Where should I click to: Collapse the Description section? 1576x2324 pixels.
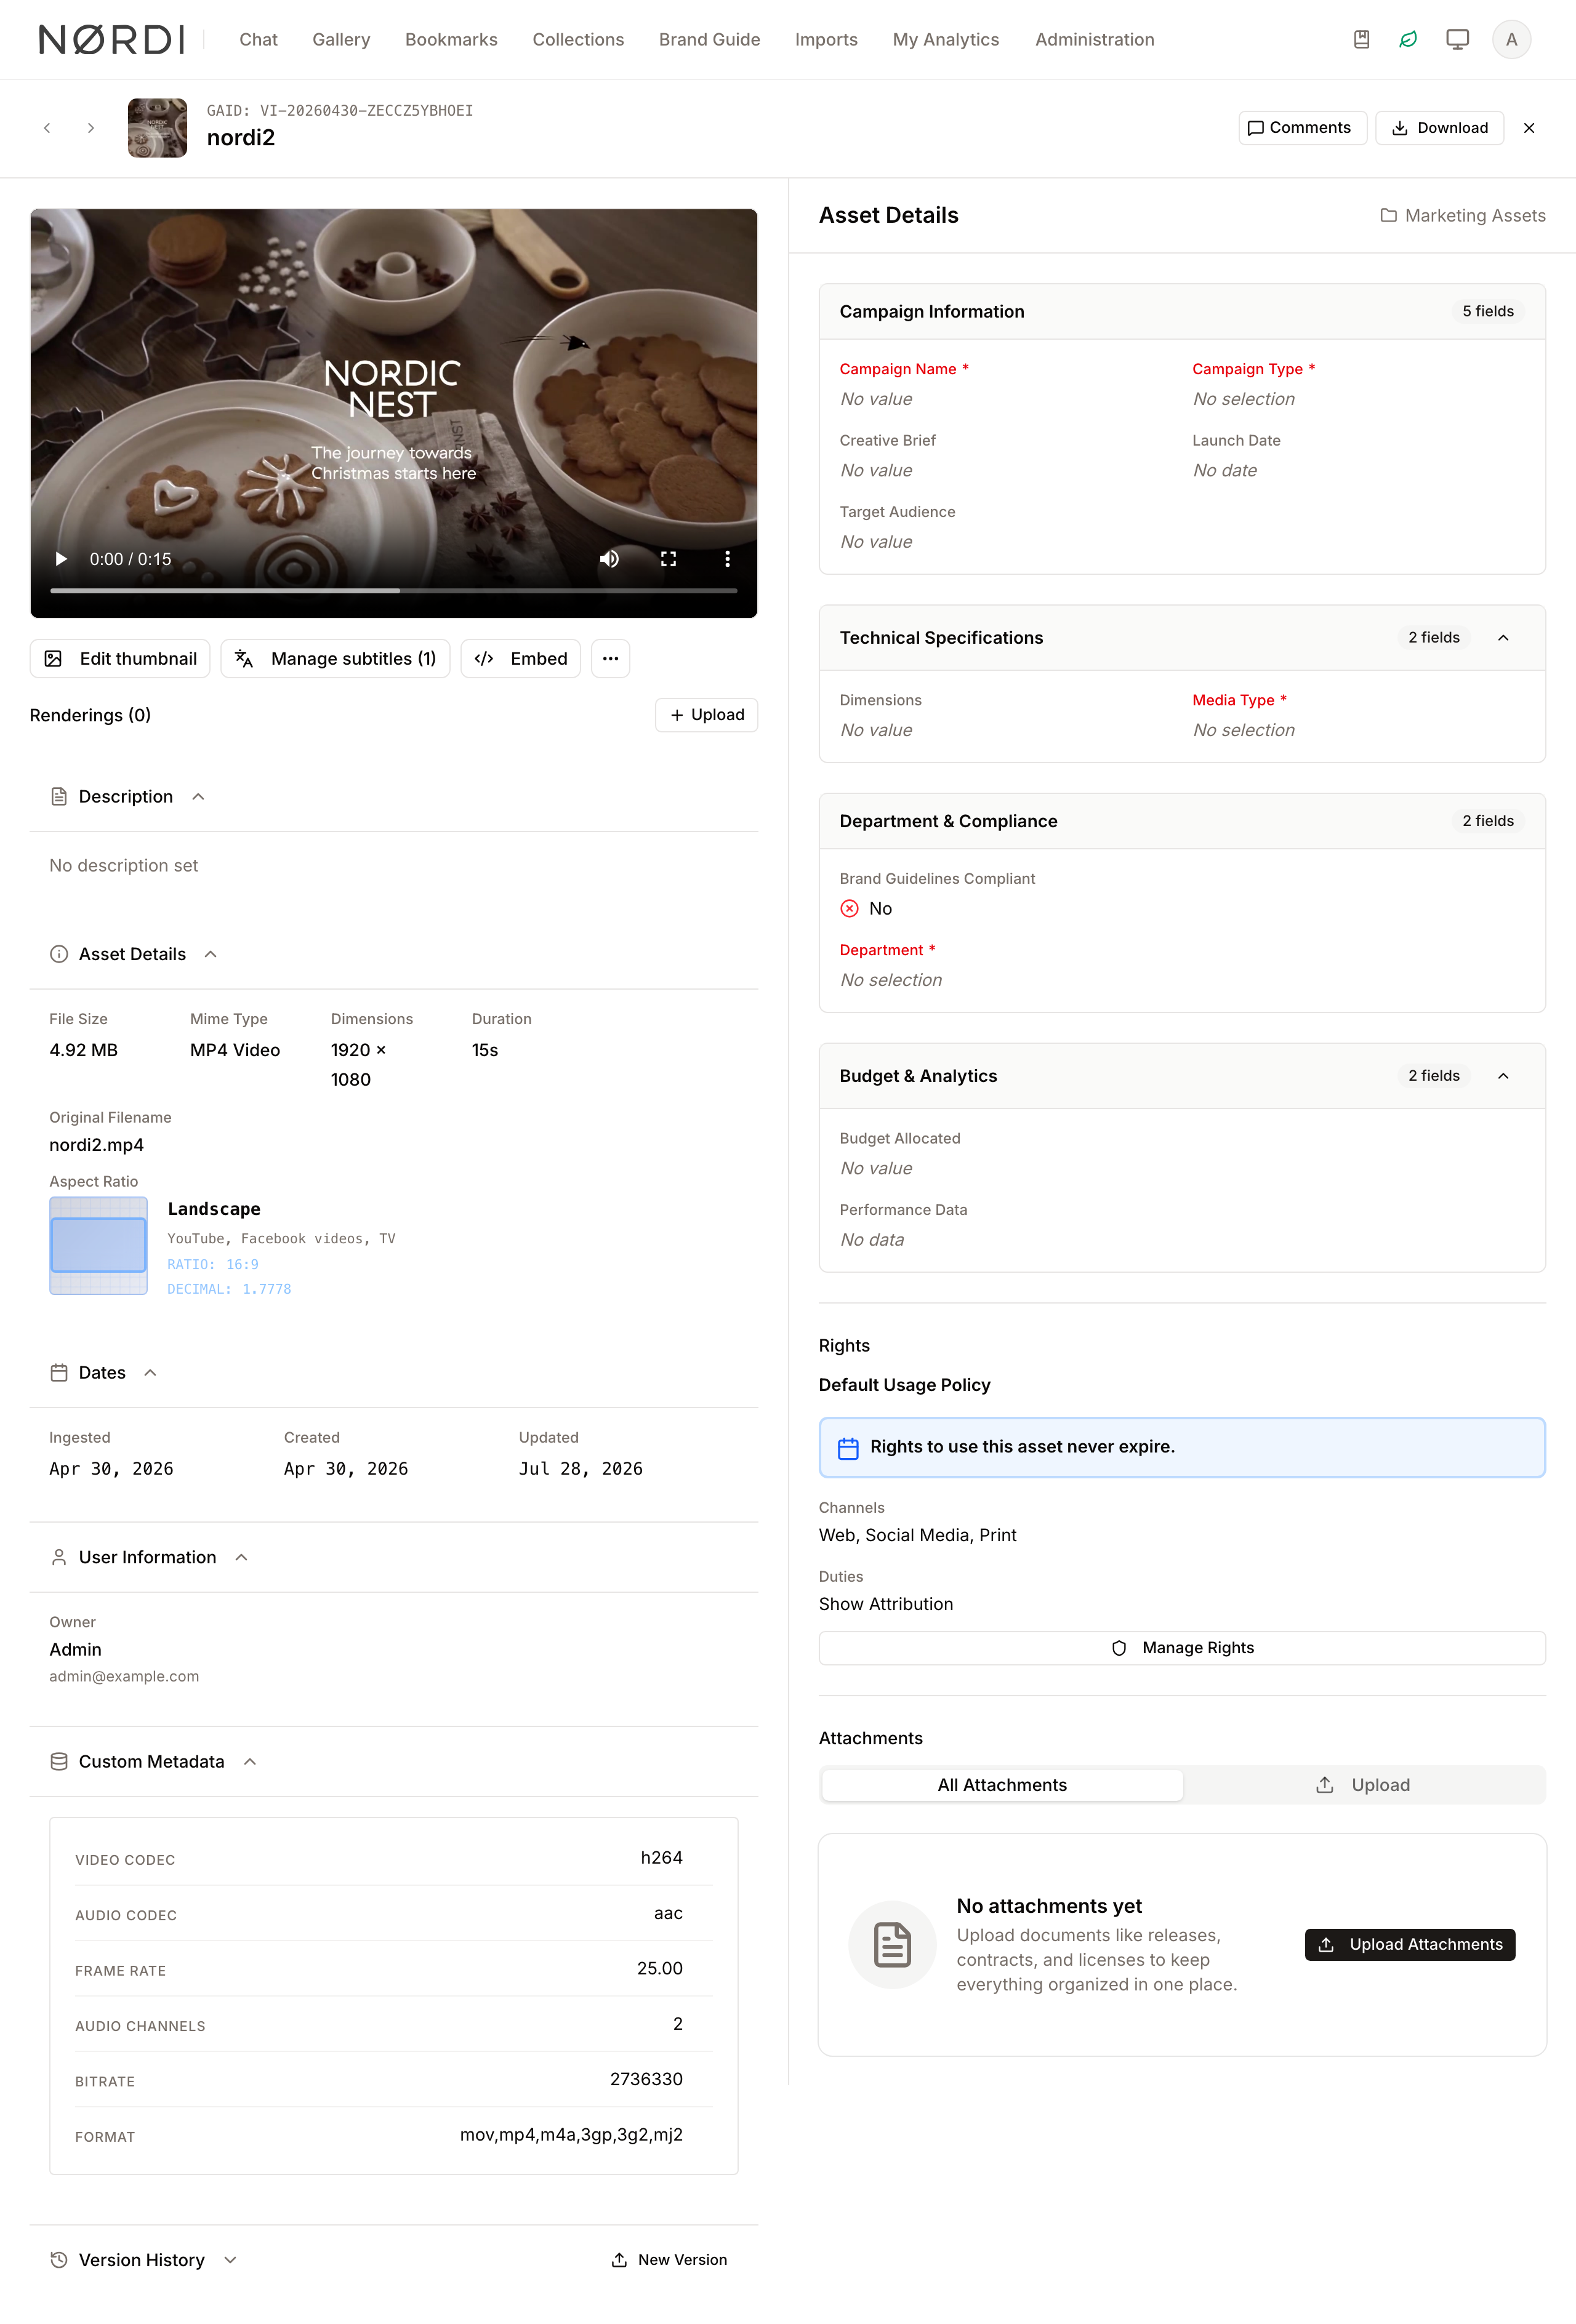tap(198, 797)
